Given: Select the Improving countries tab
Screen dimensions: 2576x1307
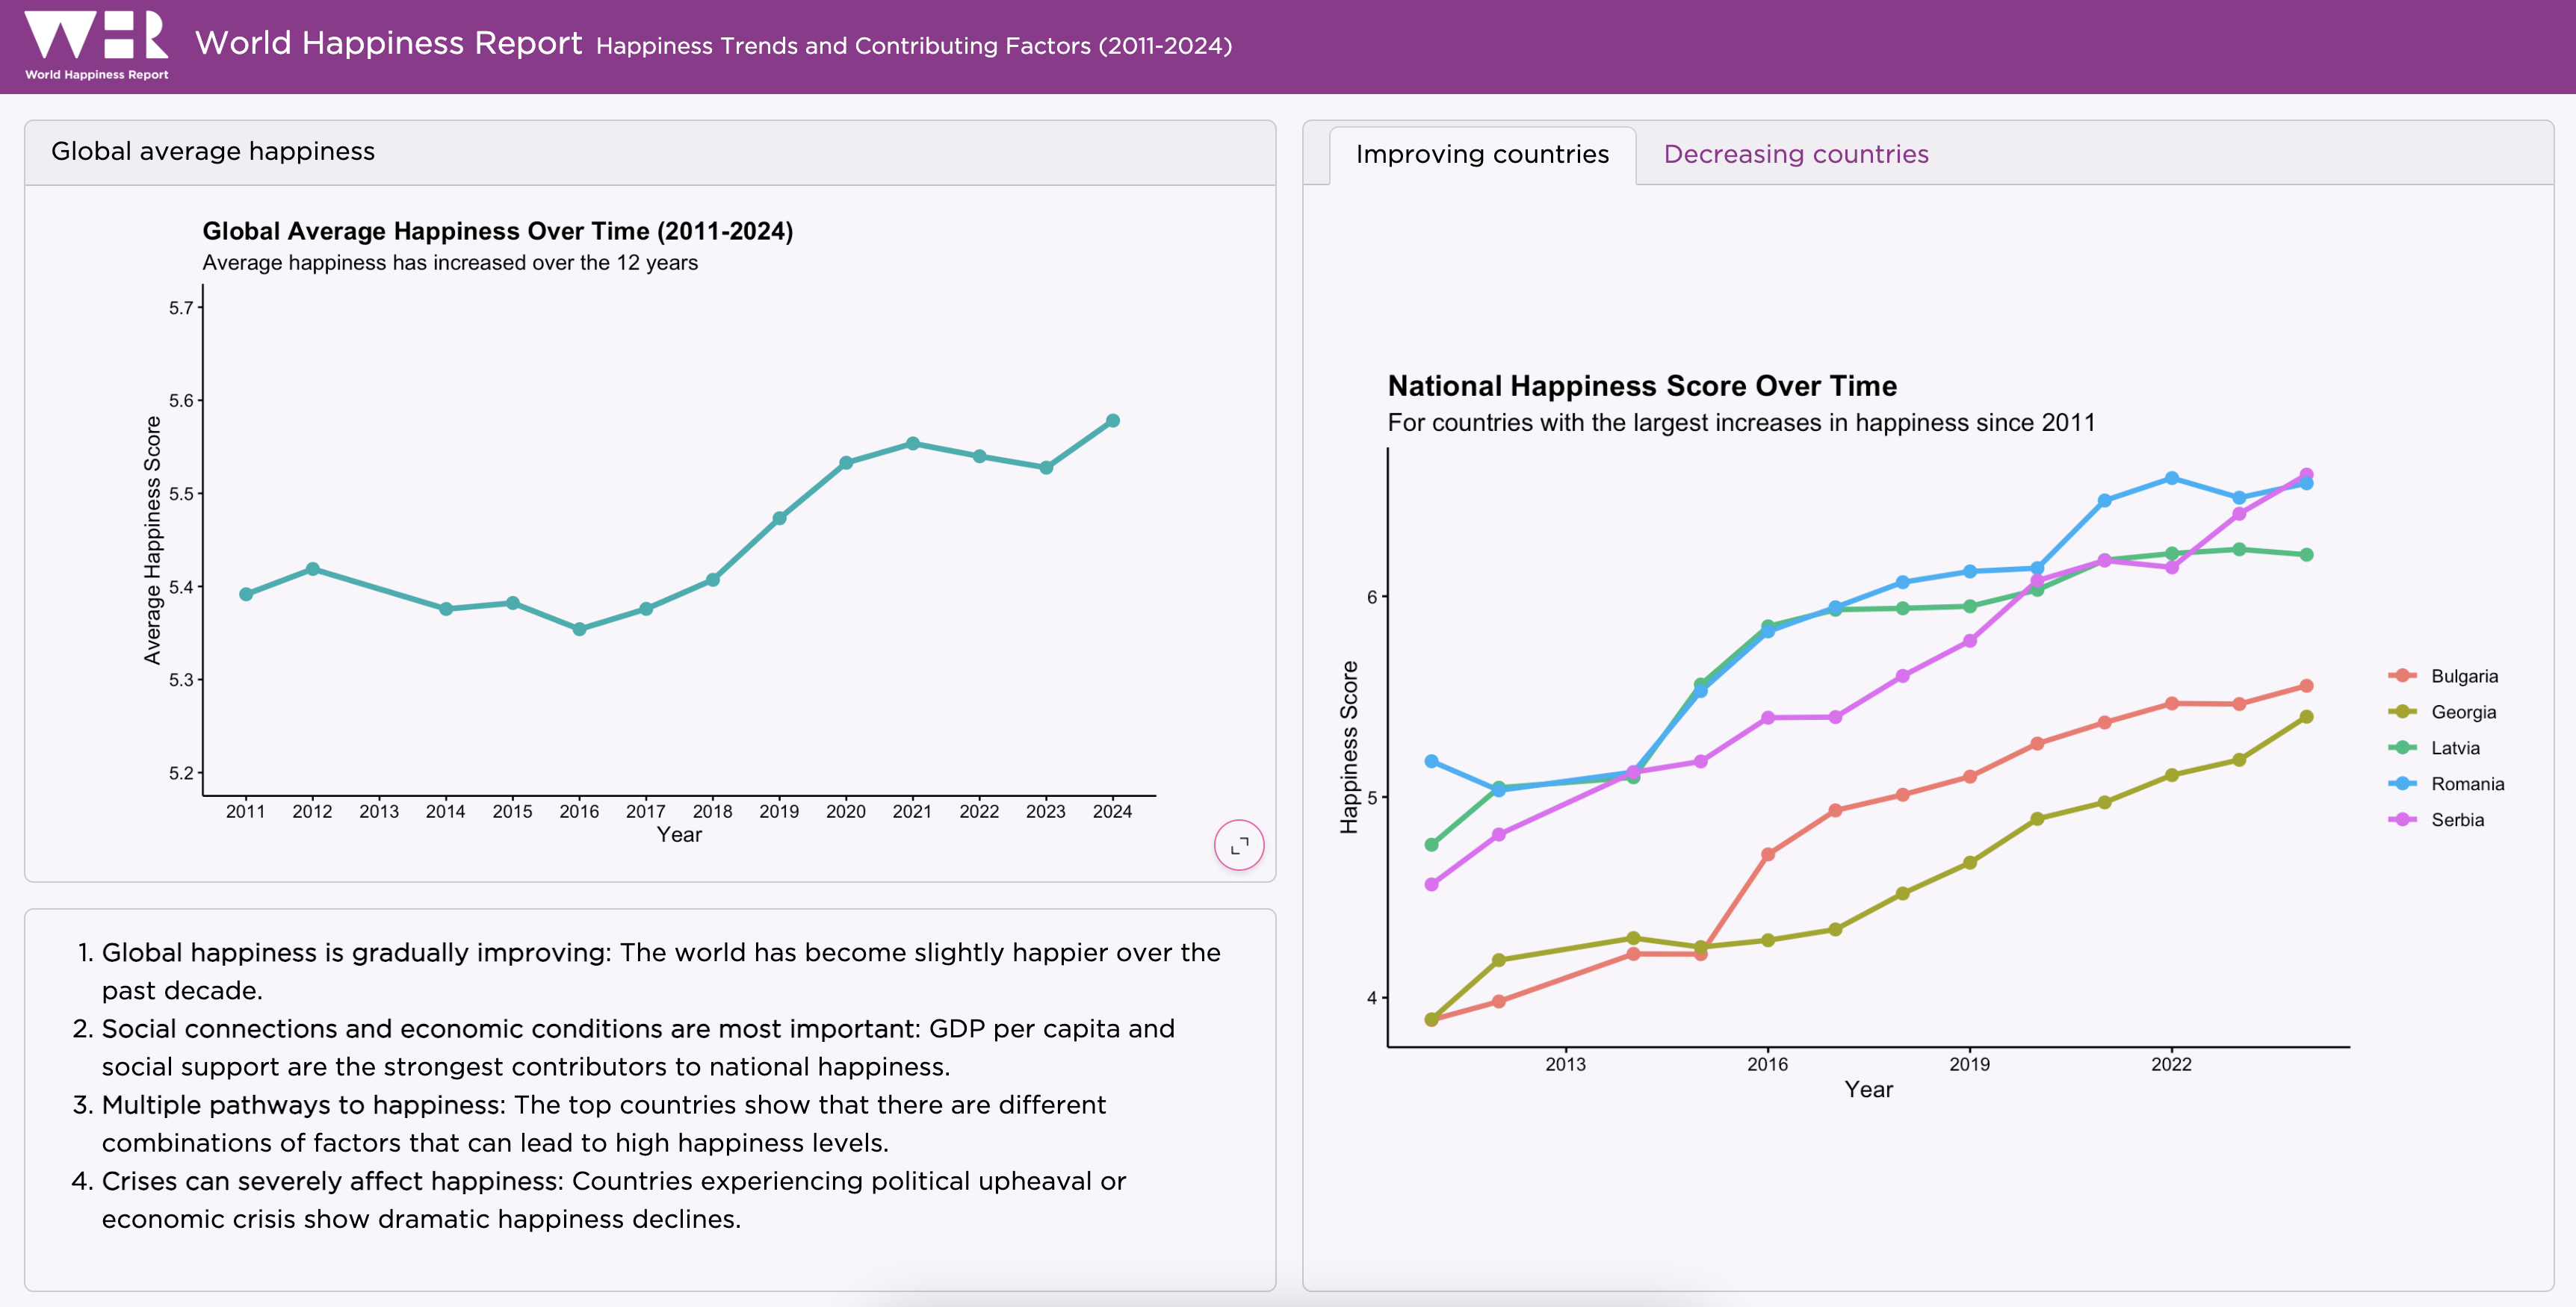Looking at the screenshot, I should (x=1481, y=154).
